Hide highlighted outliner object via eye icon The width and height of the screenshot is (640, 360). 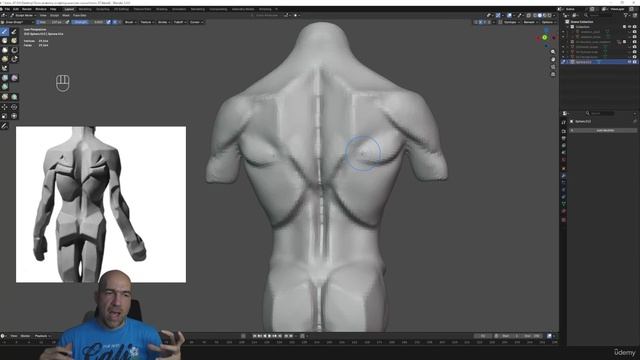(629, 62)
